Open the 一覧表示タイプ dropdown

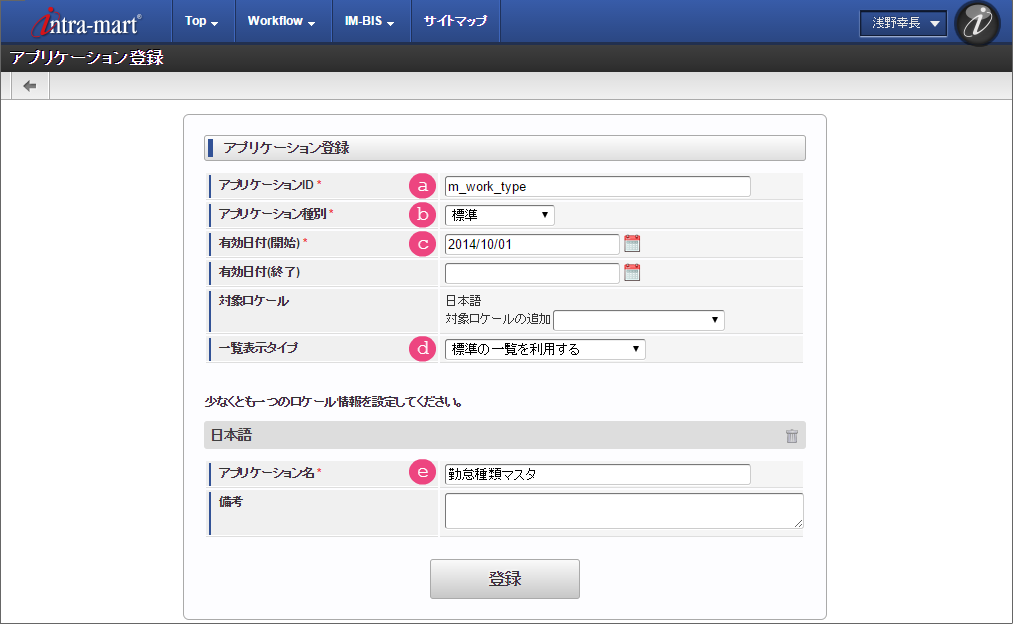[545, 349]
